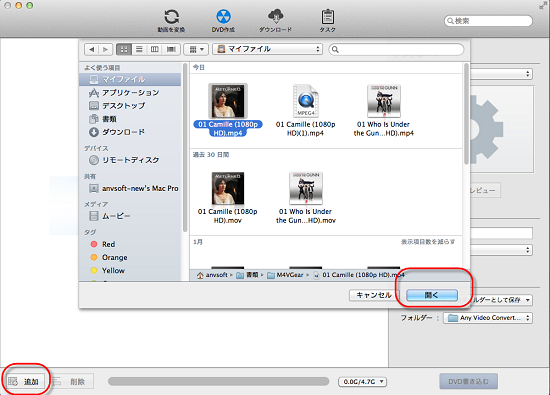Image resolution: width=550 pixels, height=395 pixels.
Task: Click the 検索 search field in toolbar
Action: point(488,21)
